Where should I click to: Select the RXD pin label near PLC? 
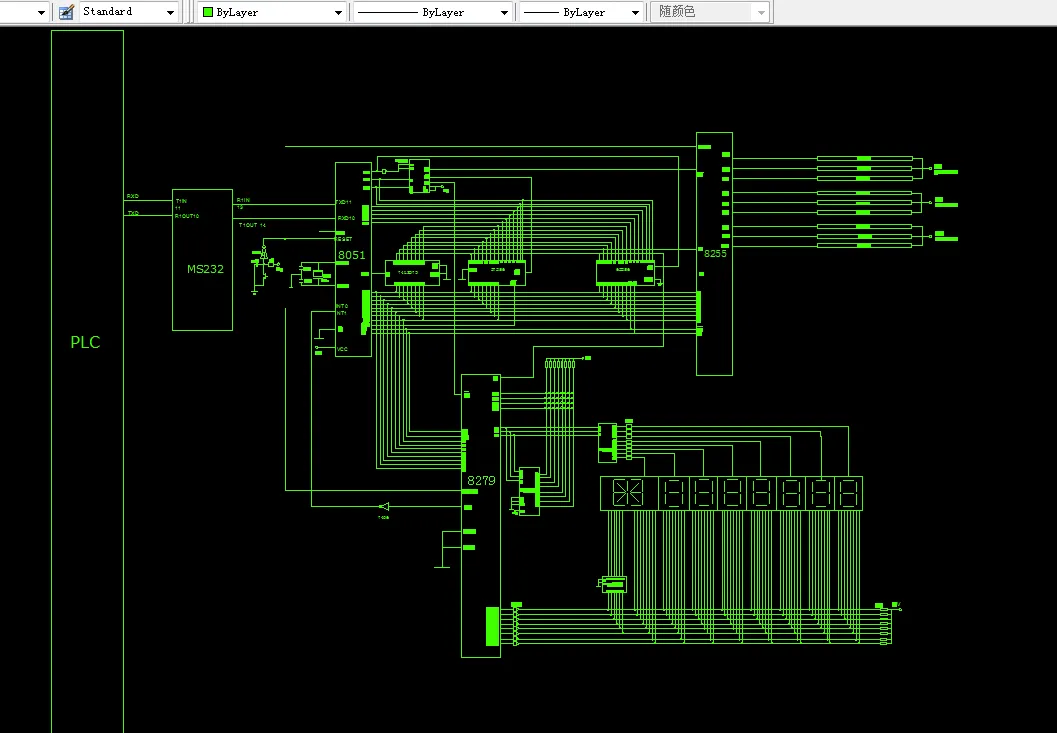click(133, 196)
